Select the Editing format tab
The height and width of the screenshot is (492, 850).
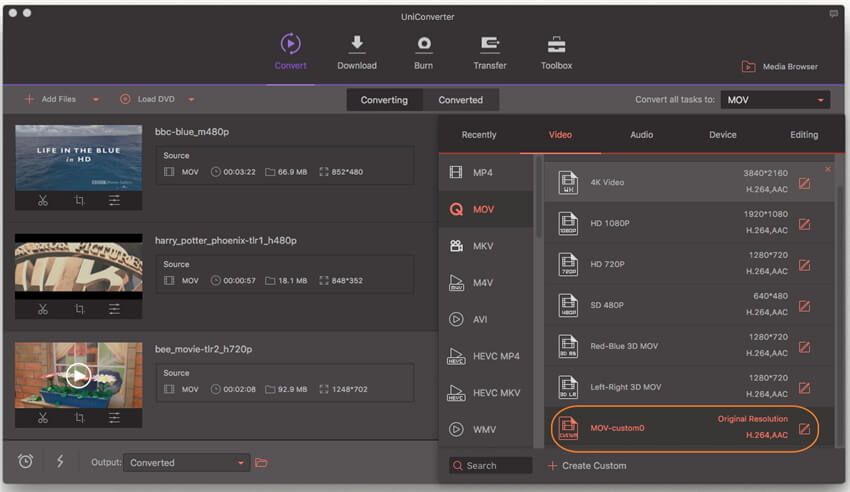[804, 134]
